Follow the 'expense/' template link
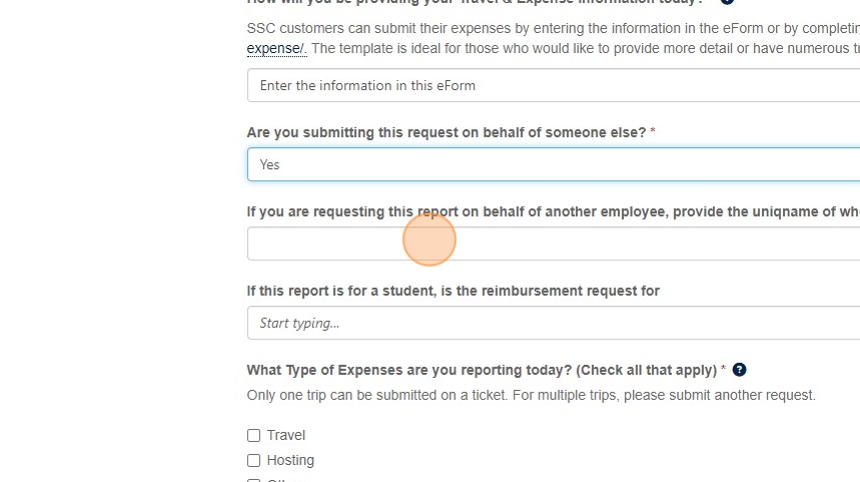This screenshot has width=860, height=482. [x=275, y=49]
